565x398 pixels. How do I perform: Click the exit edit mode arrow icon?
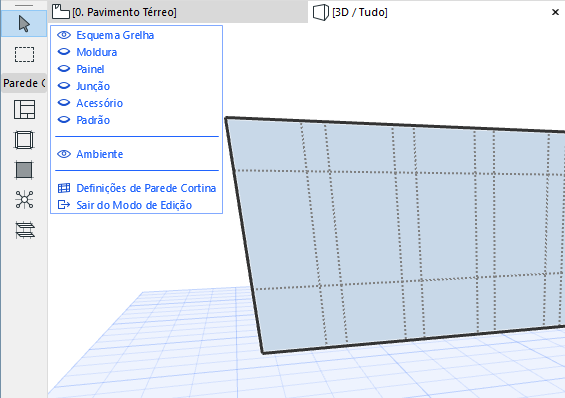64,205
